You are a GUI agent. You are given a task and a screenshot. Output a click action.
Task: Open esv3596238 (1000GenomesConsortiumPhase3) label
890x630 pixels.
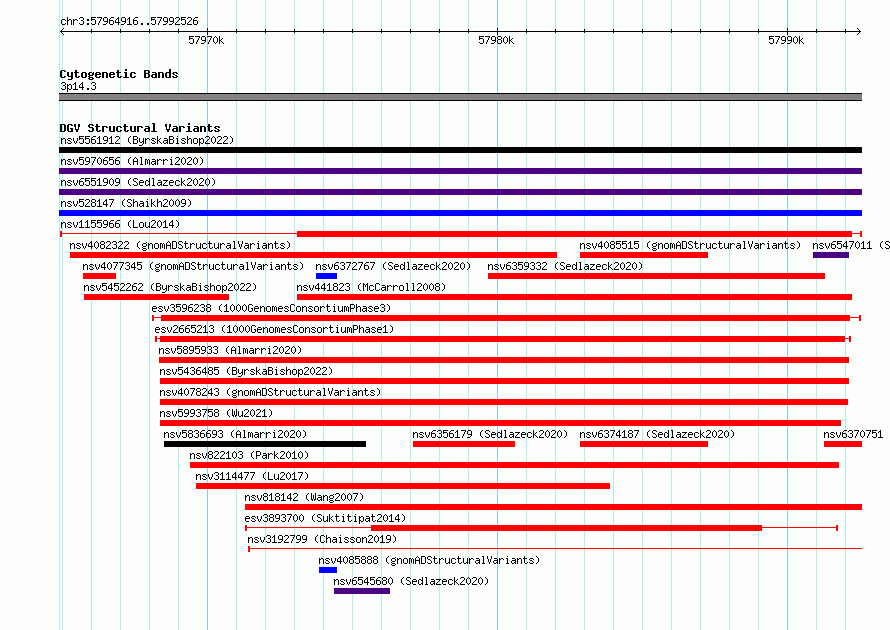point(271,308)
